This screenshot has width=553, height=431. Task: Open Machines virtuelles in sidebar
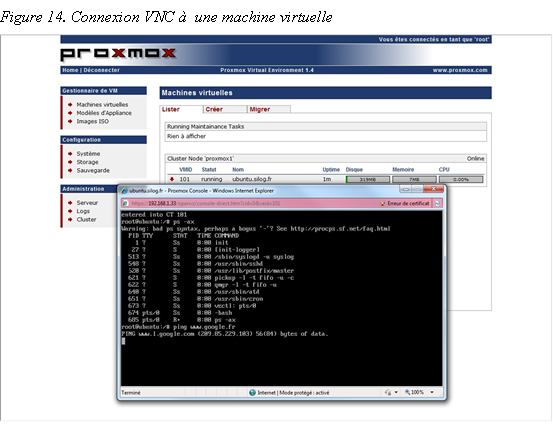[102, 105]
